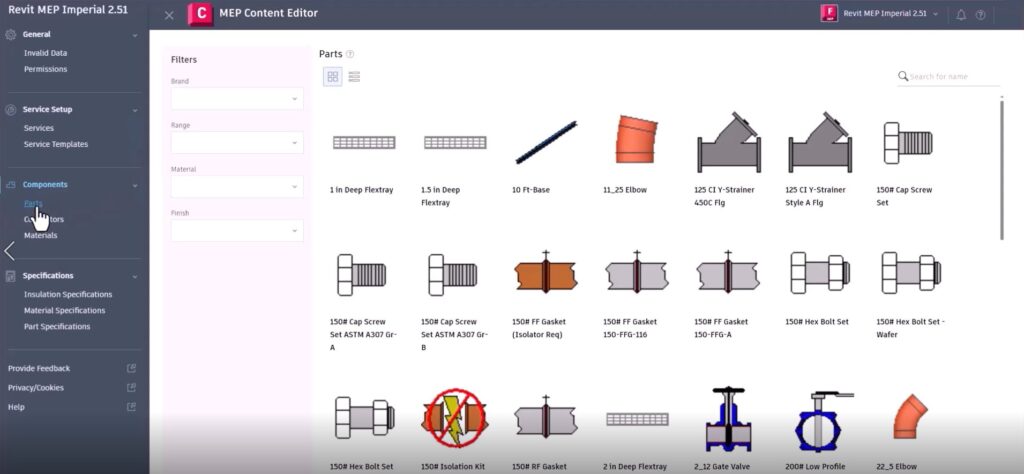
Task: Select the 22_5 Elbow thumbnail
Action: (x=910, y=416)
